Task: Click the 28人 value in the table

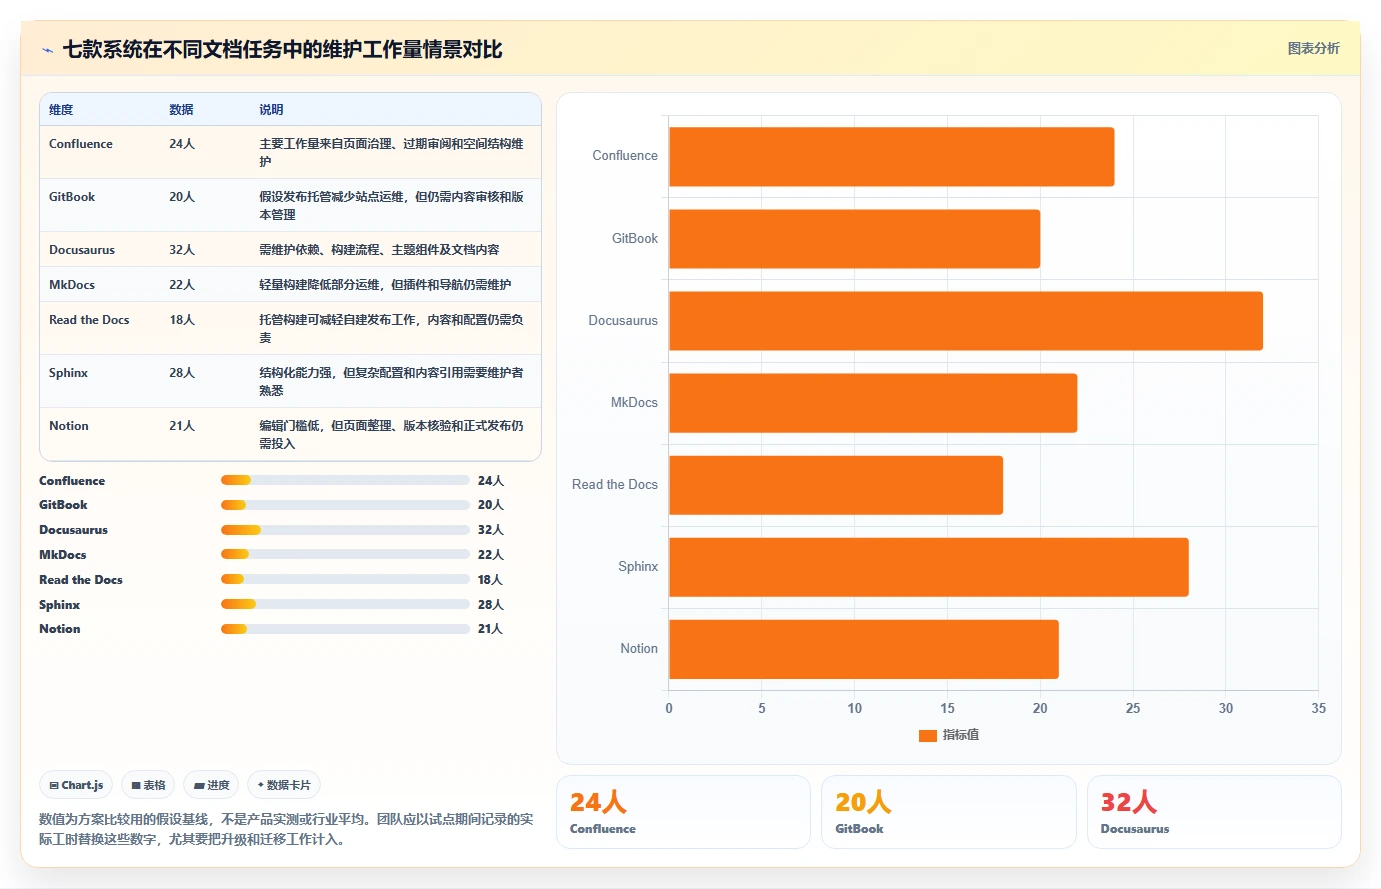Action: pyautogui.click(x=182, y=373)
